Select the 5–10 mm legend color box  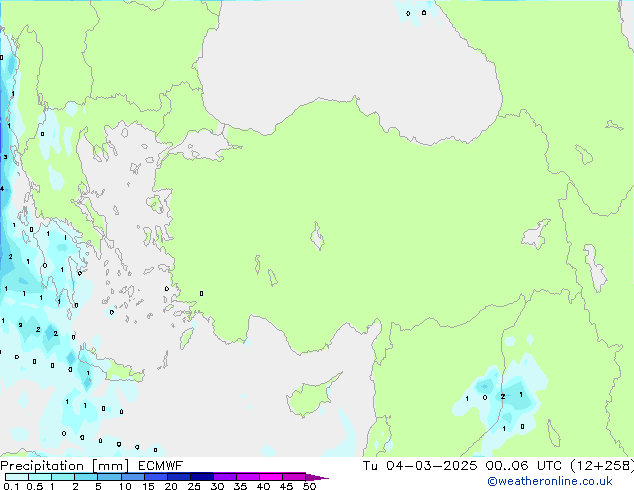[x=109, y=477]
